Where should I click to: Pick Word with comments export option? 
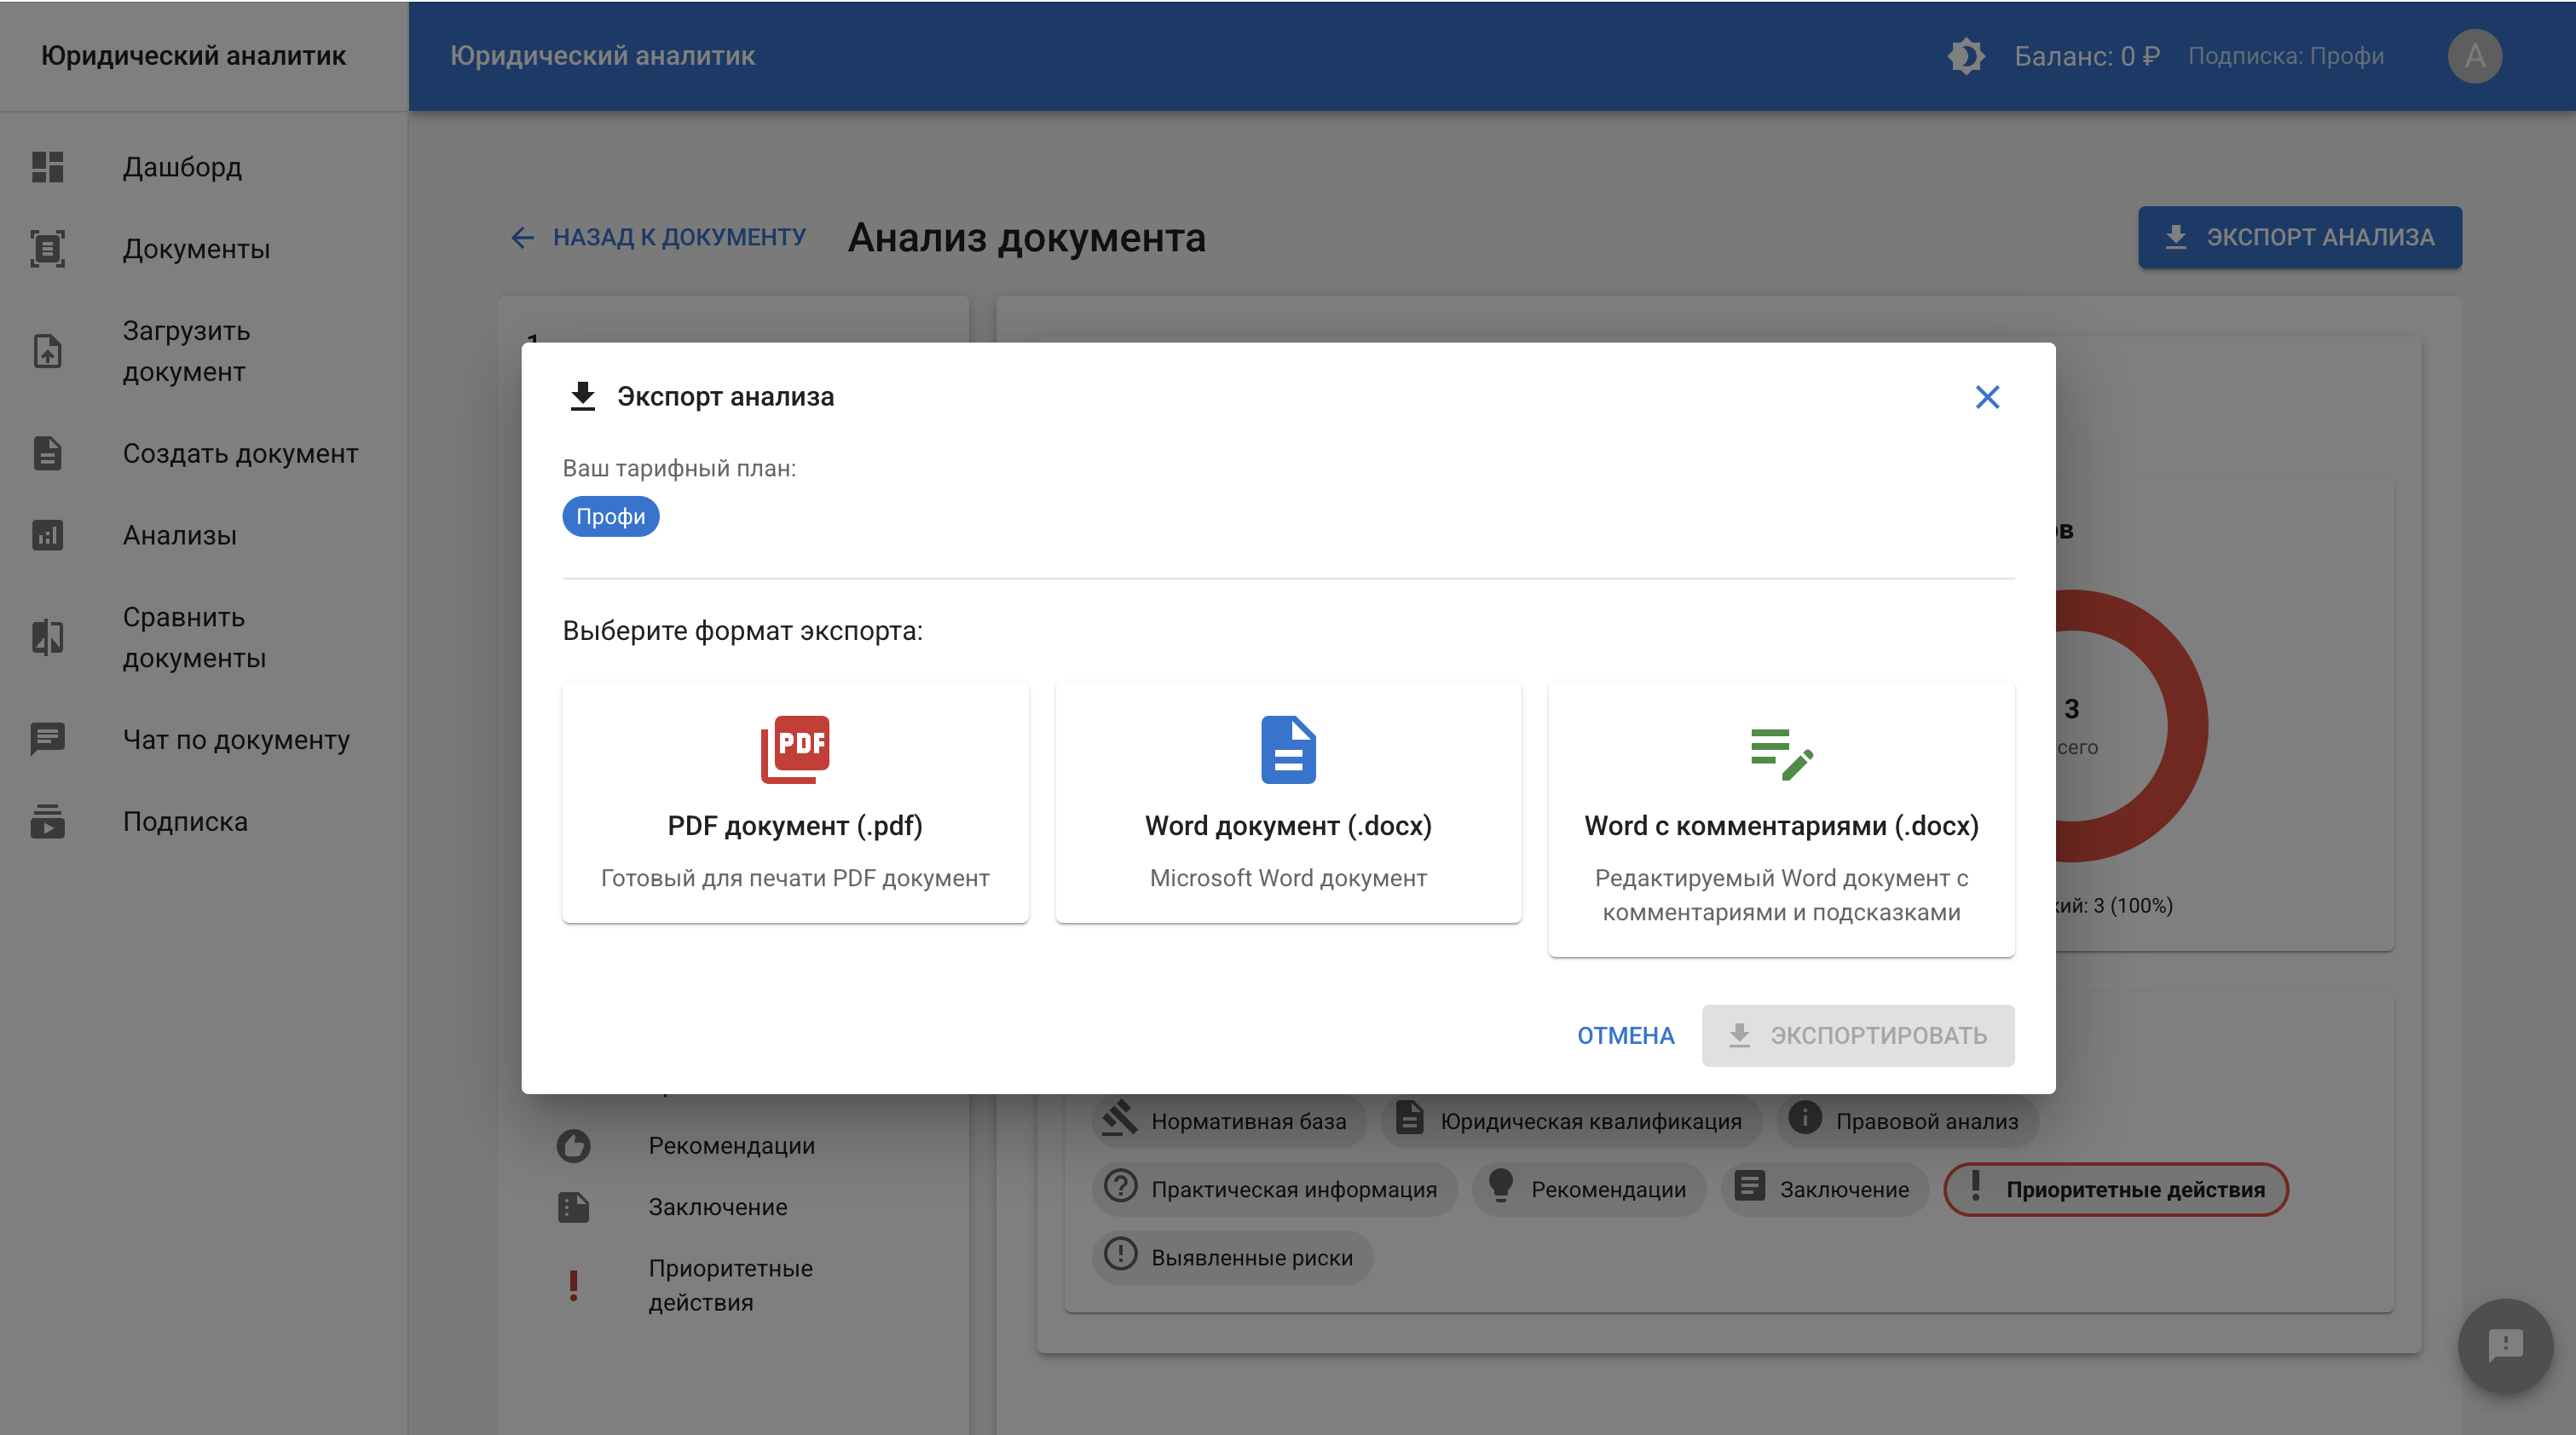pyautogui.click(x=1781, y=818)
